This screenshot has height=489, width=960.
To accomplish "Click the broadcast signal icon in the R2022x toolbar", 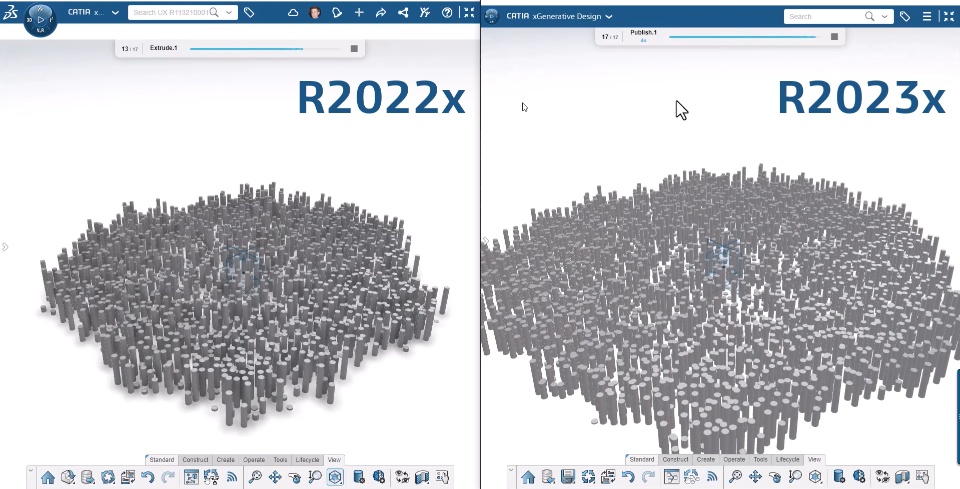I will [231, 477].
